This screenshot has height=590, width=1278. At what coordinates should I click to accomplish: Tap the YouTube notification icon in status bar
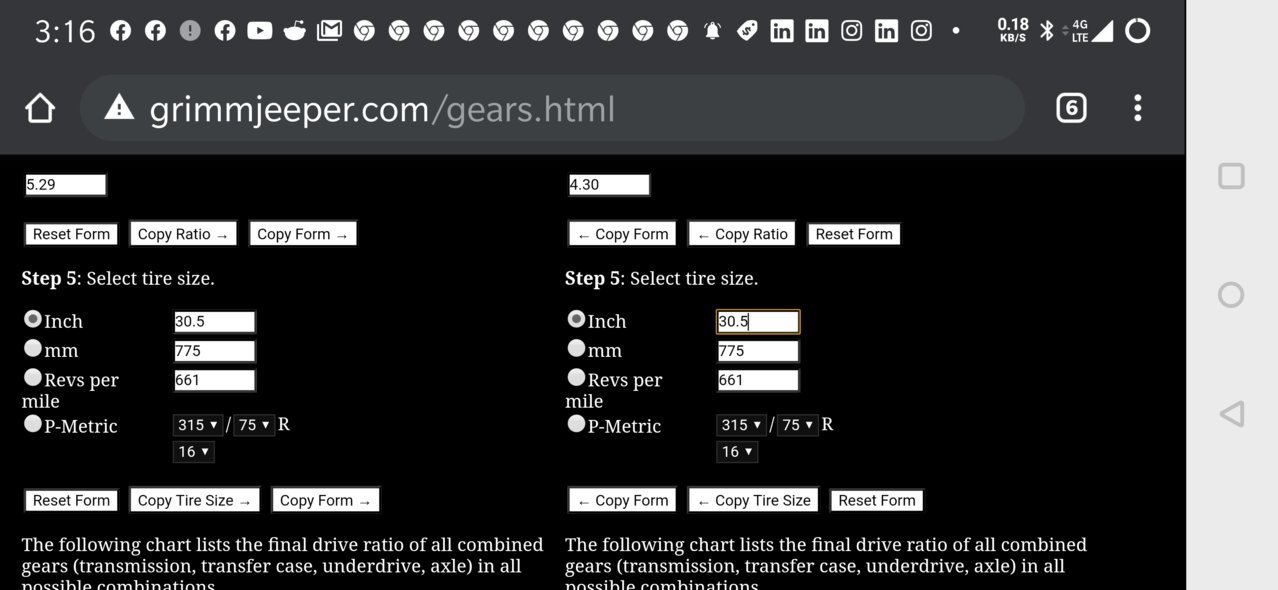point(259,31)
